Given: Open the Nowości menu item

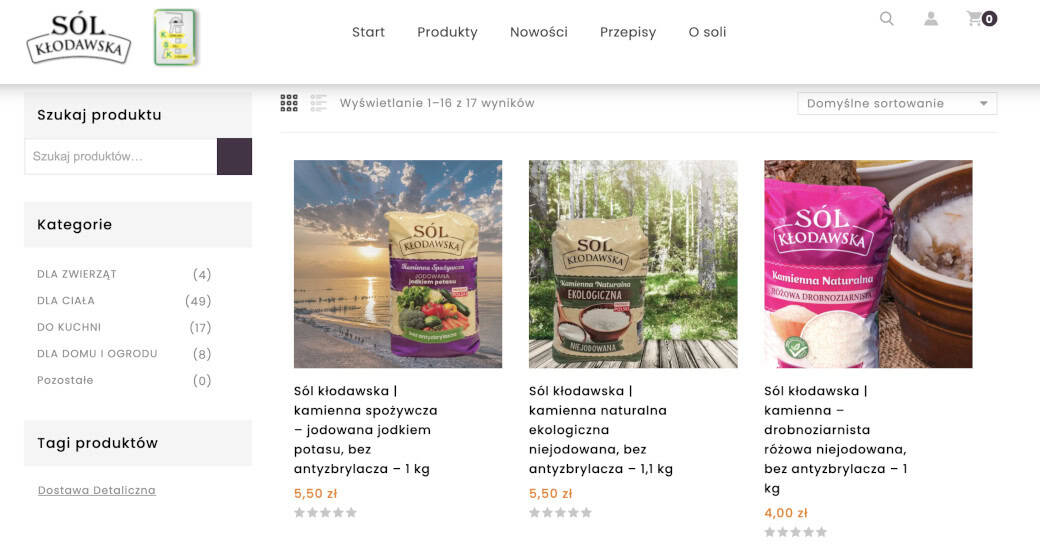Looking at the screenshot, I should point(539,32).
